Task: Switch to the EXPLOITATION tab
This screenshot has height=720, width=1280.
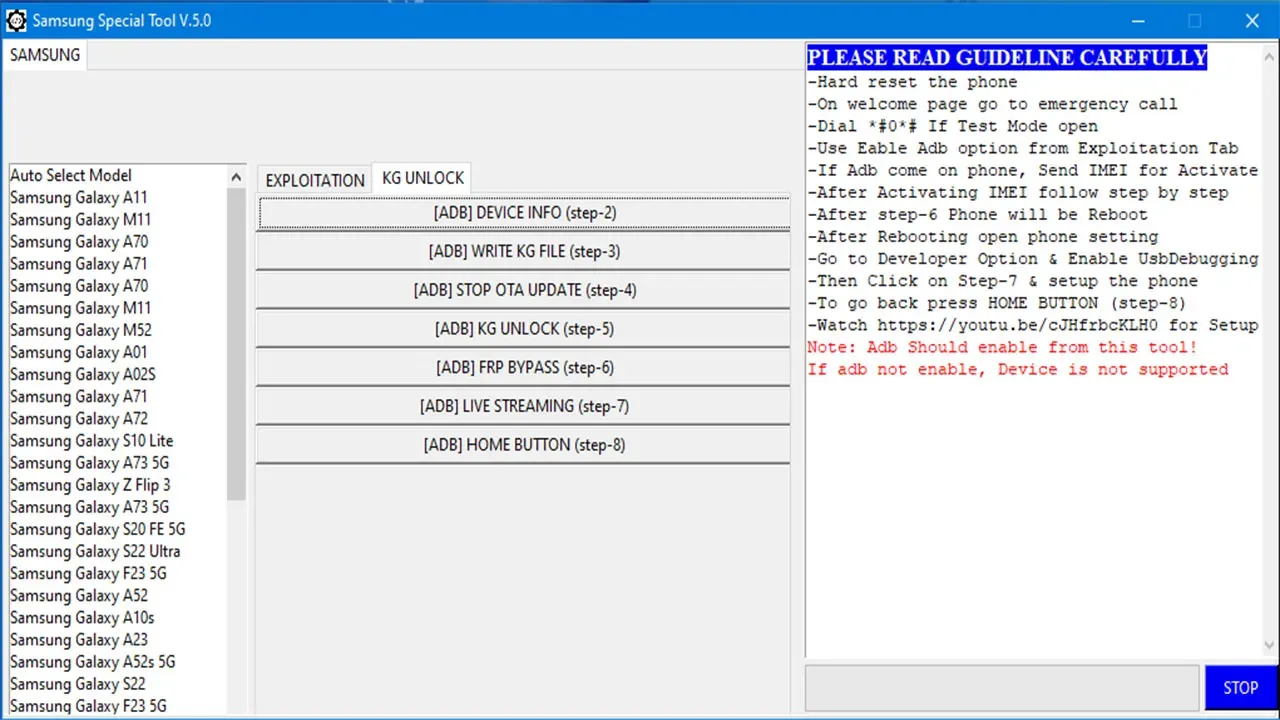Action: point(315,180)
